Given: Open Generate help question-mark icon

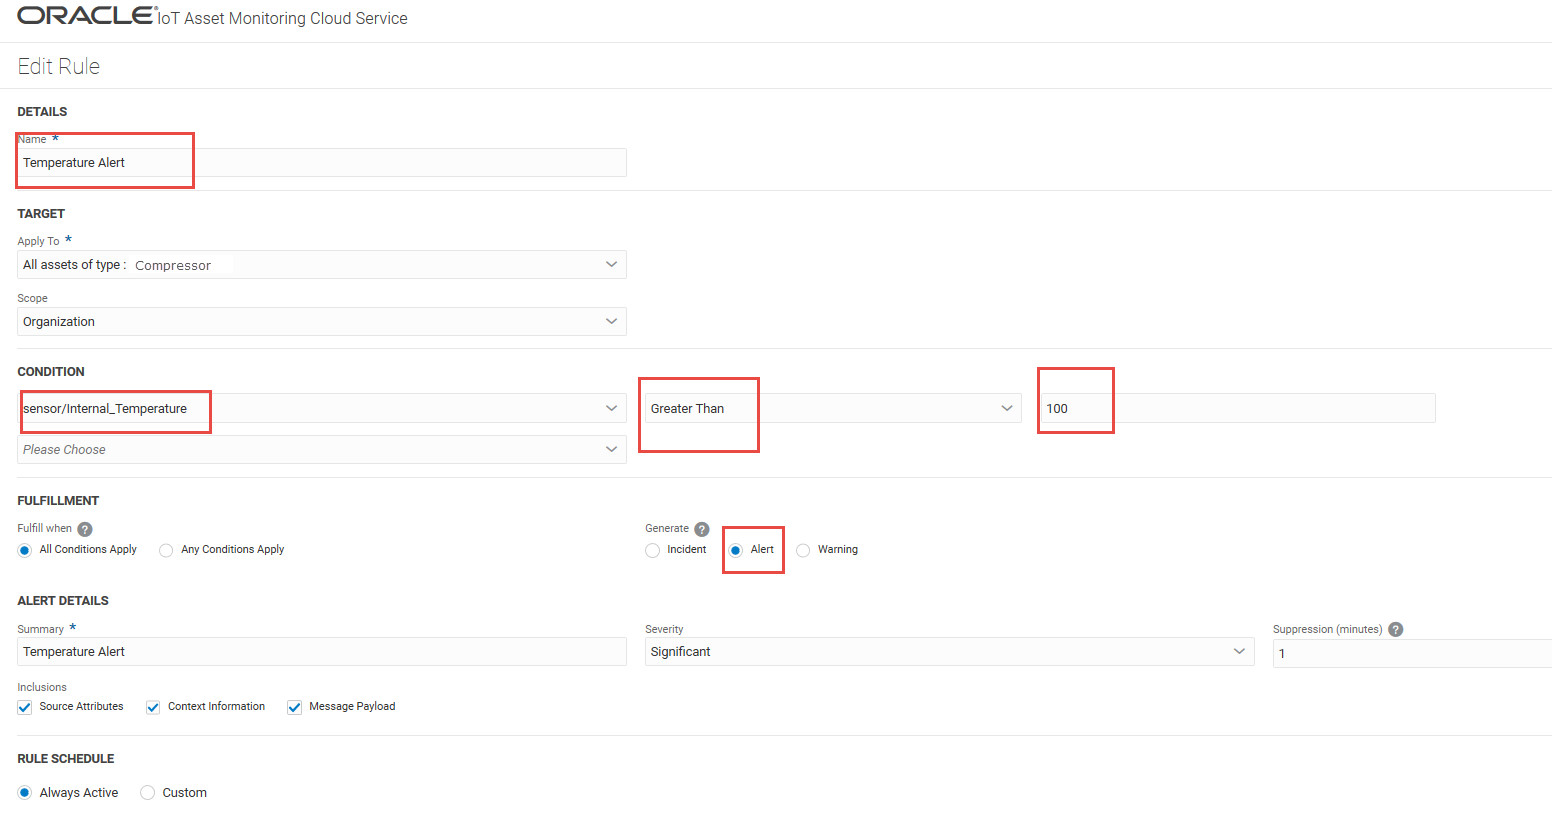Looking at the screenshot, I should [x=702, y=529].
